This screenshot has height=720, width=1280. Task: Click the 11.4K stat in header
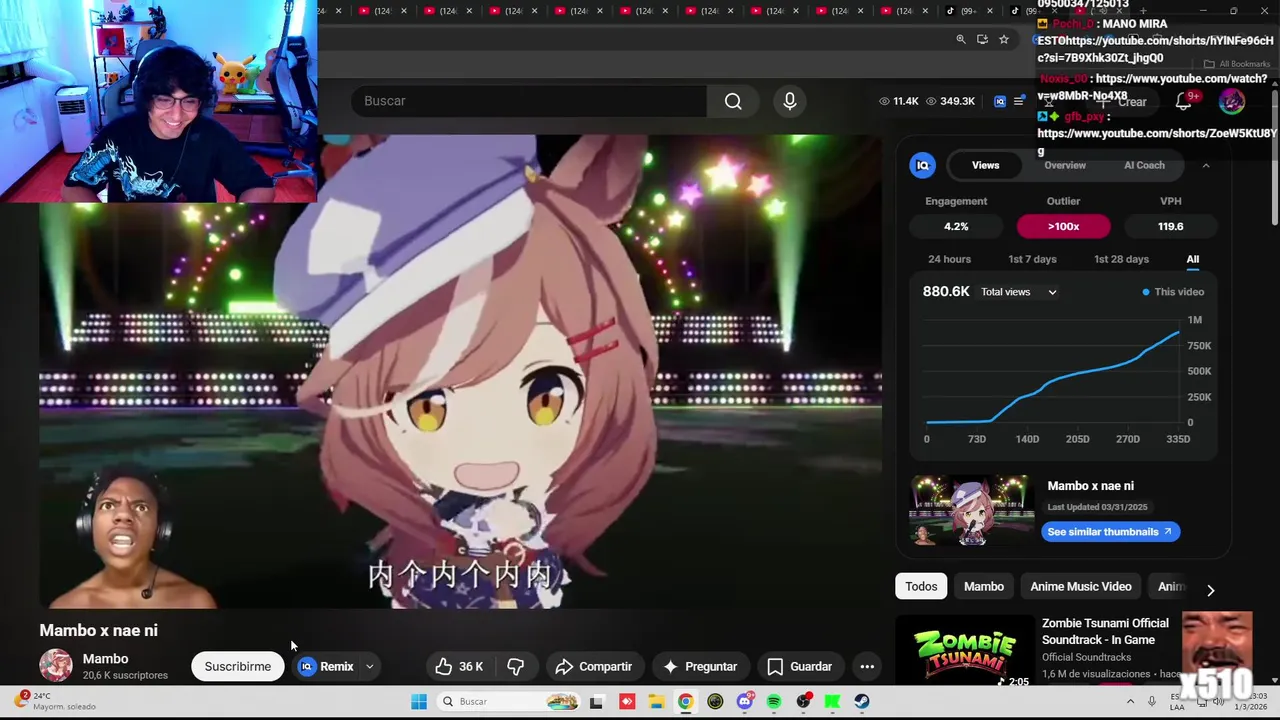coord(898,101)
